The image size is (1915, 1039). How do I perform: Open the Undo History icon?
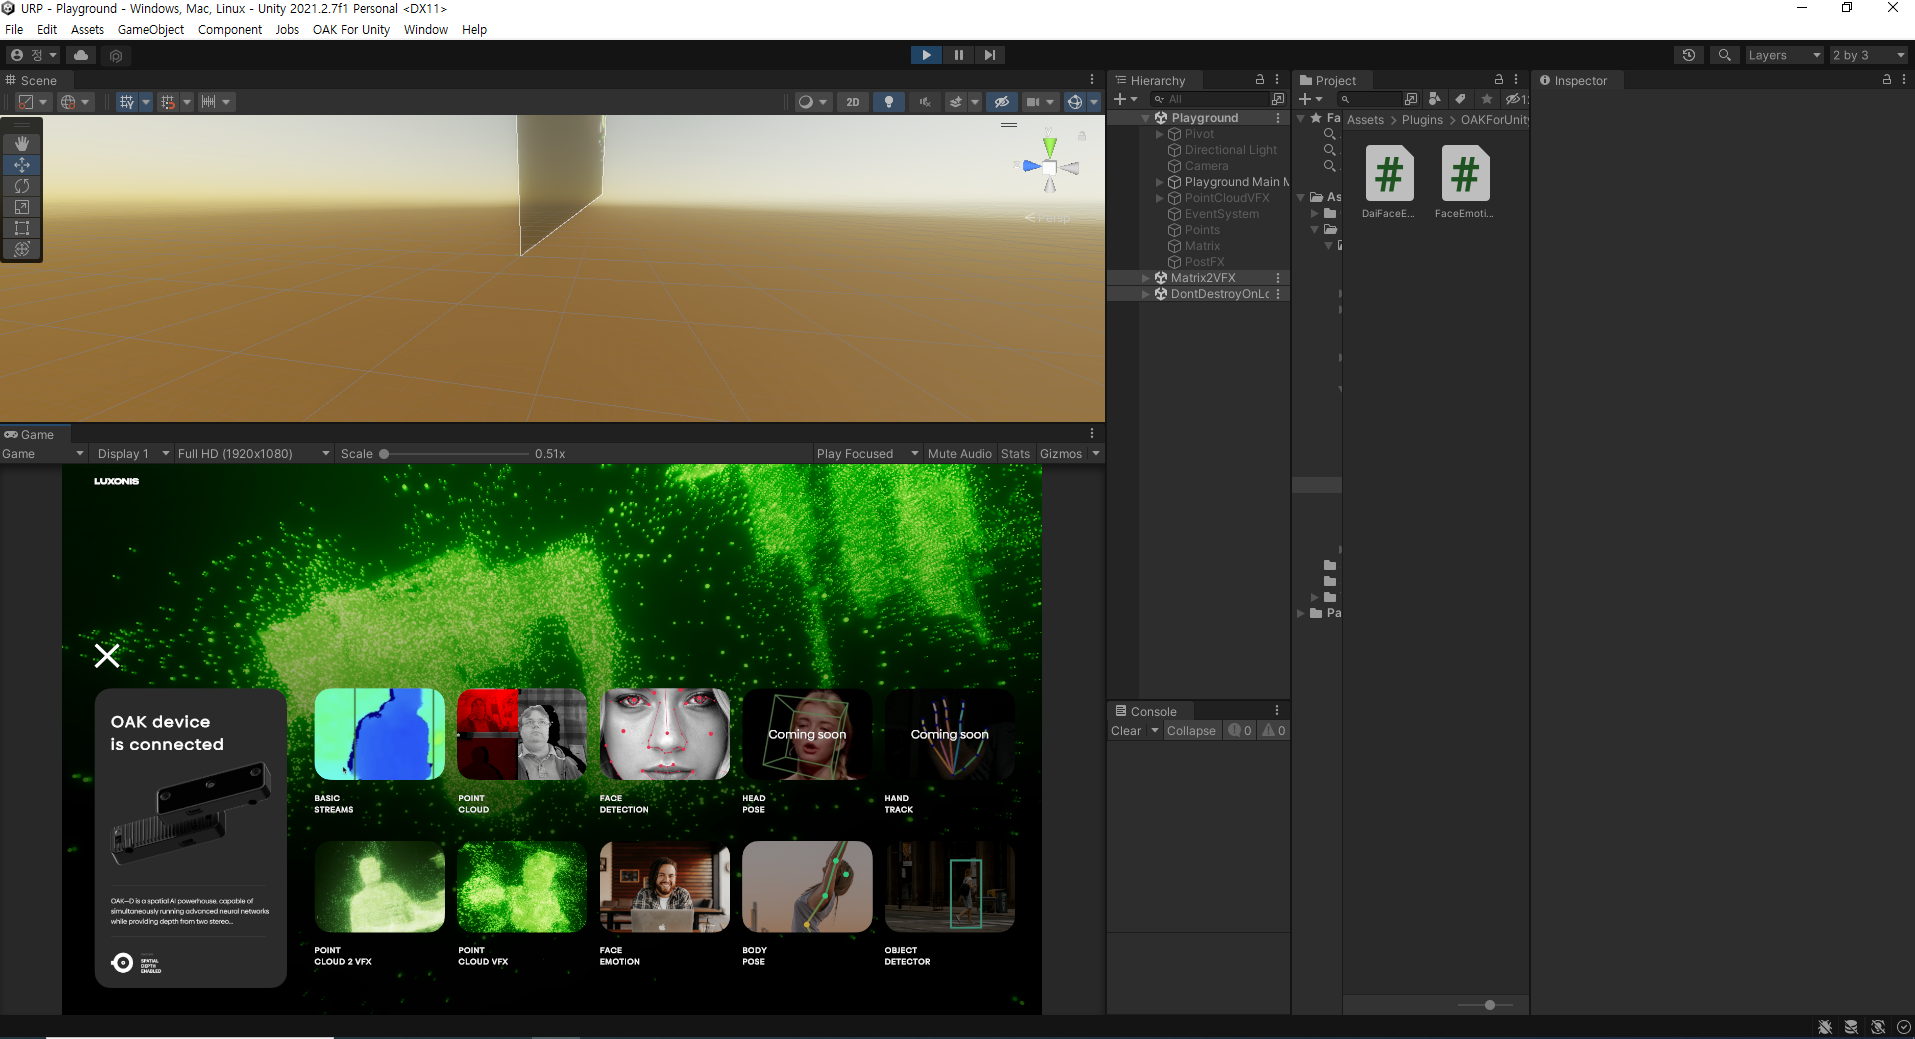[1689, 55]
